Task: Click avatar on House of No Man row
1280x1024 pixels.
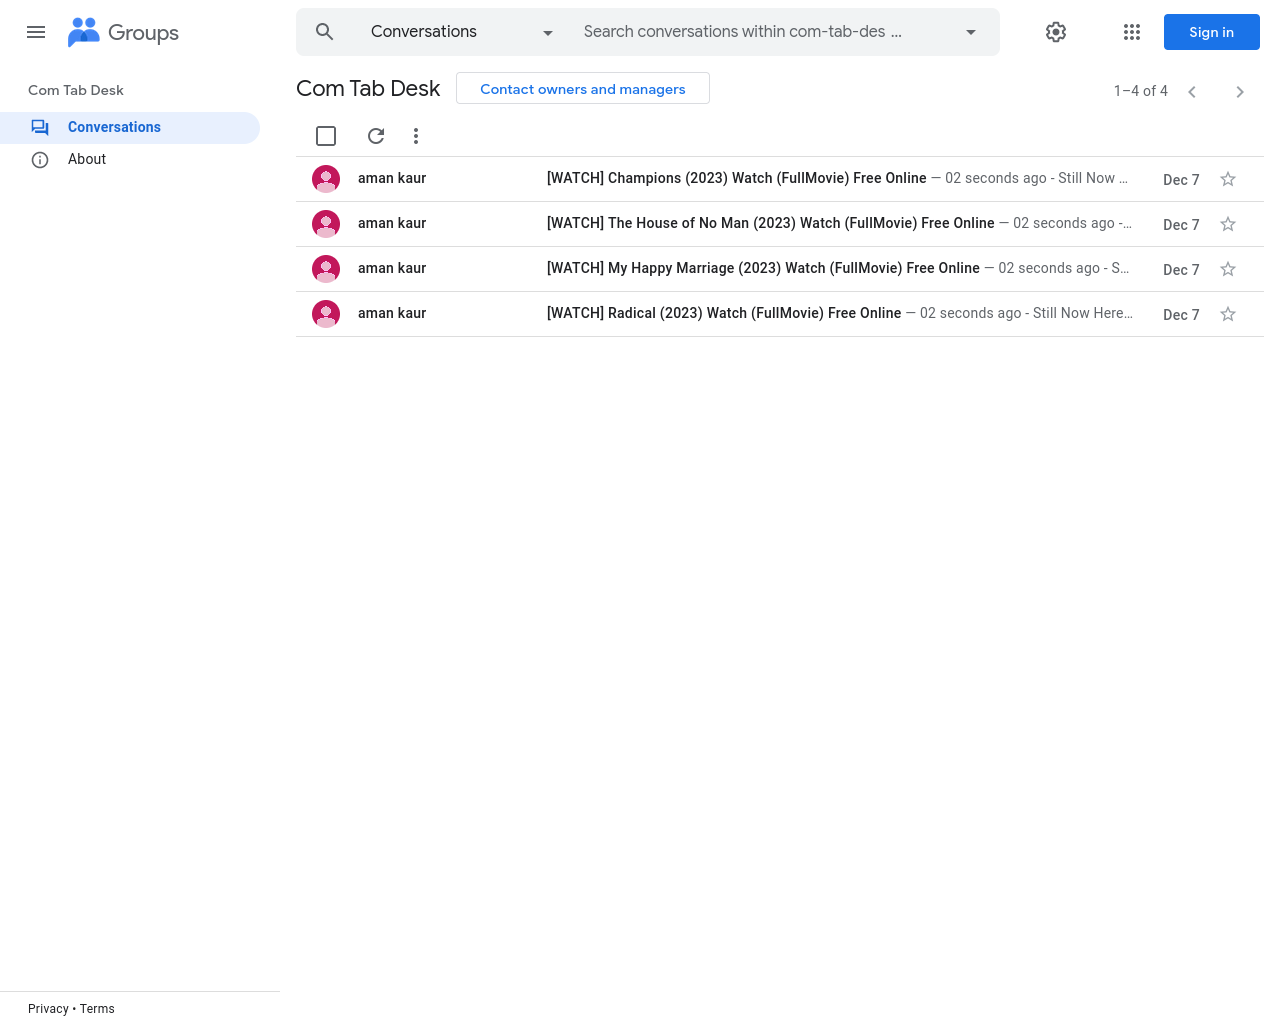Action: pyautogui.click(x=326, y=224)
